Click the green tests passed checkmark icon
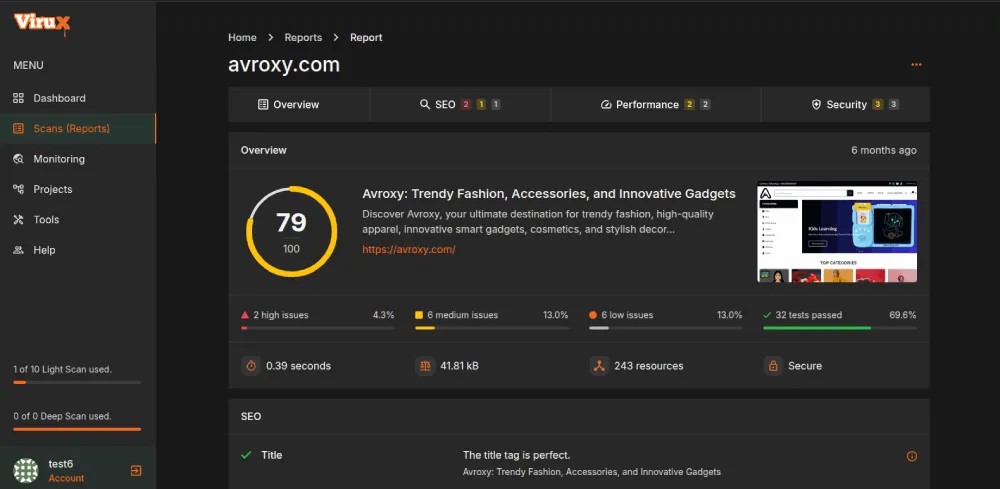This screenshot has width=1000, height=489. tap(767, 315)
